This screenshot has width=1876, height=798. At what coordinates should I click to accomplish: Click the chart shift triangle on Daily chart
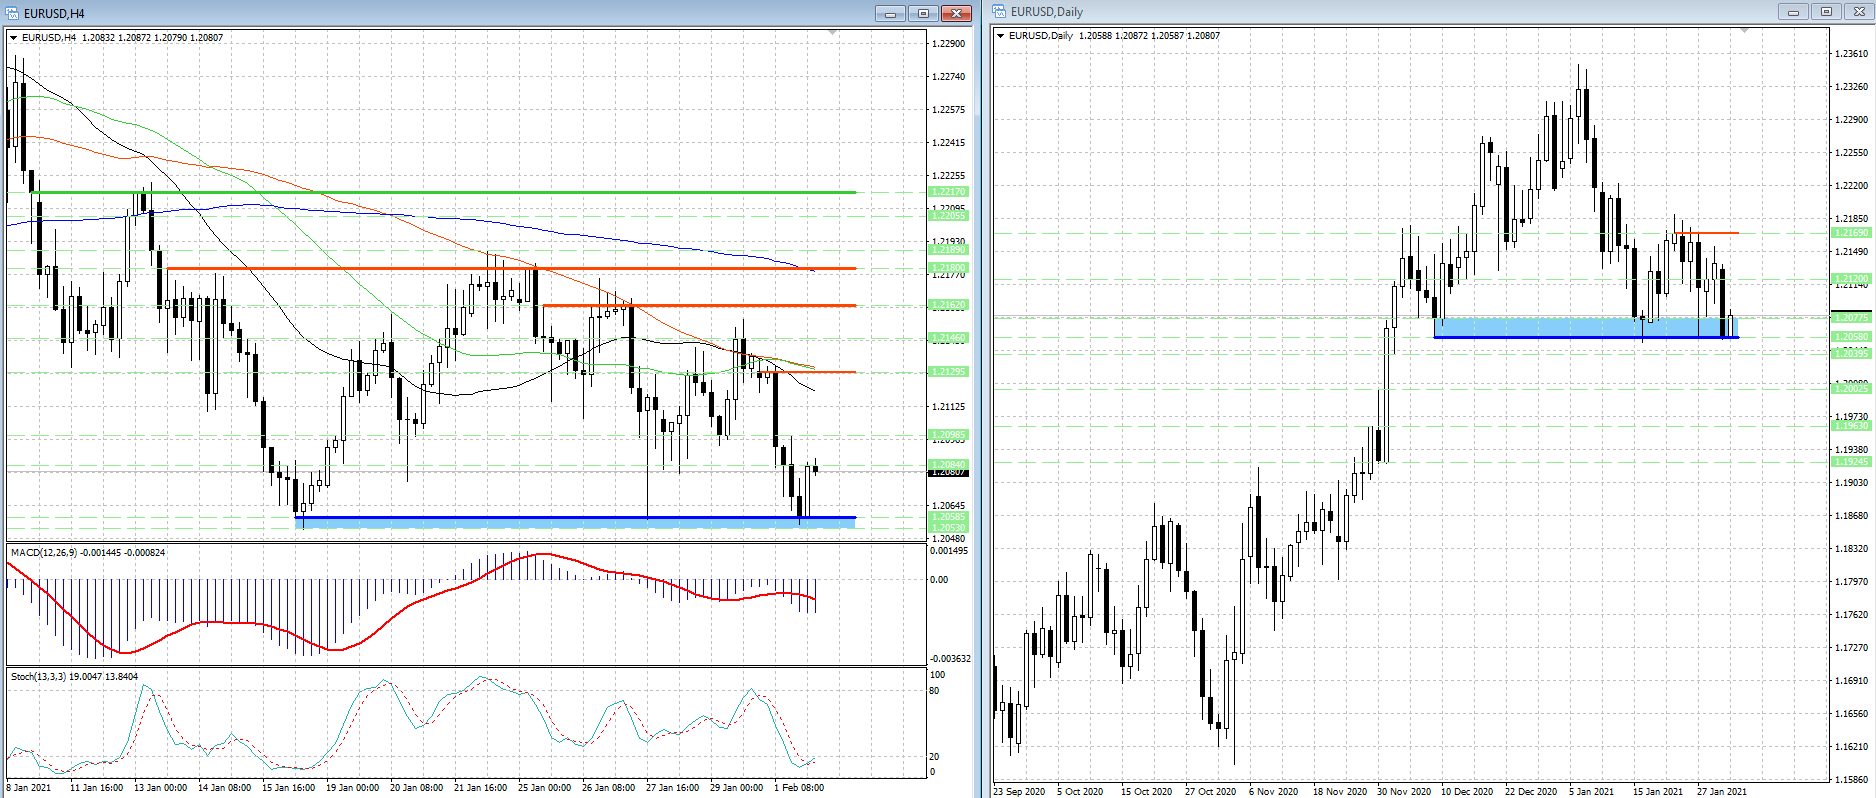click(x=1745, y=31)
